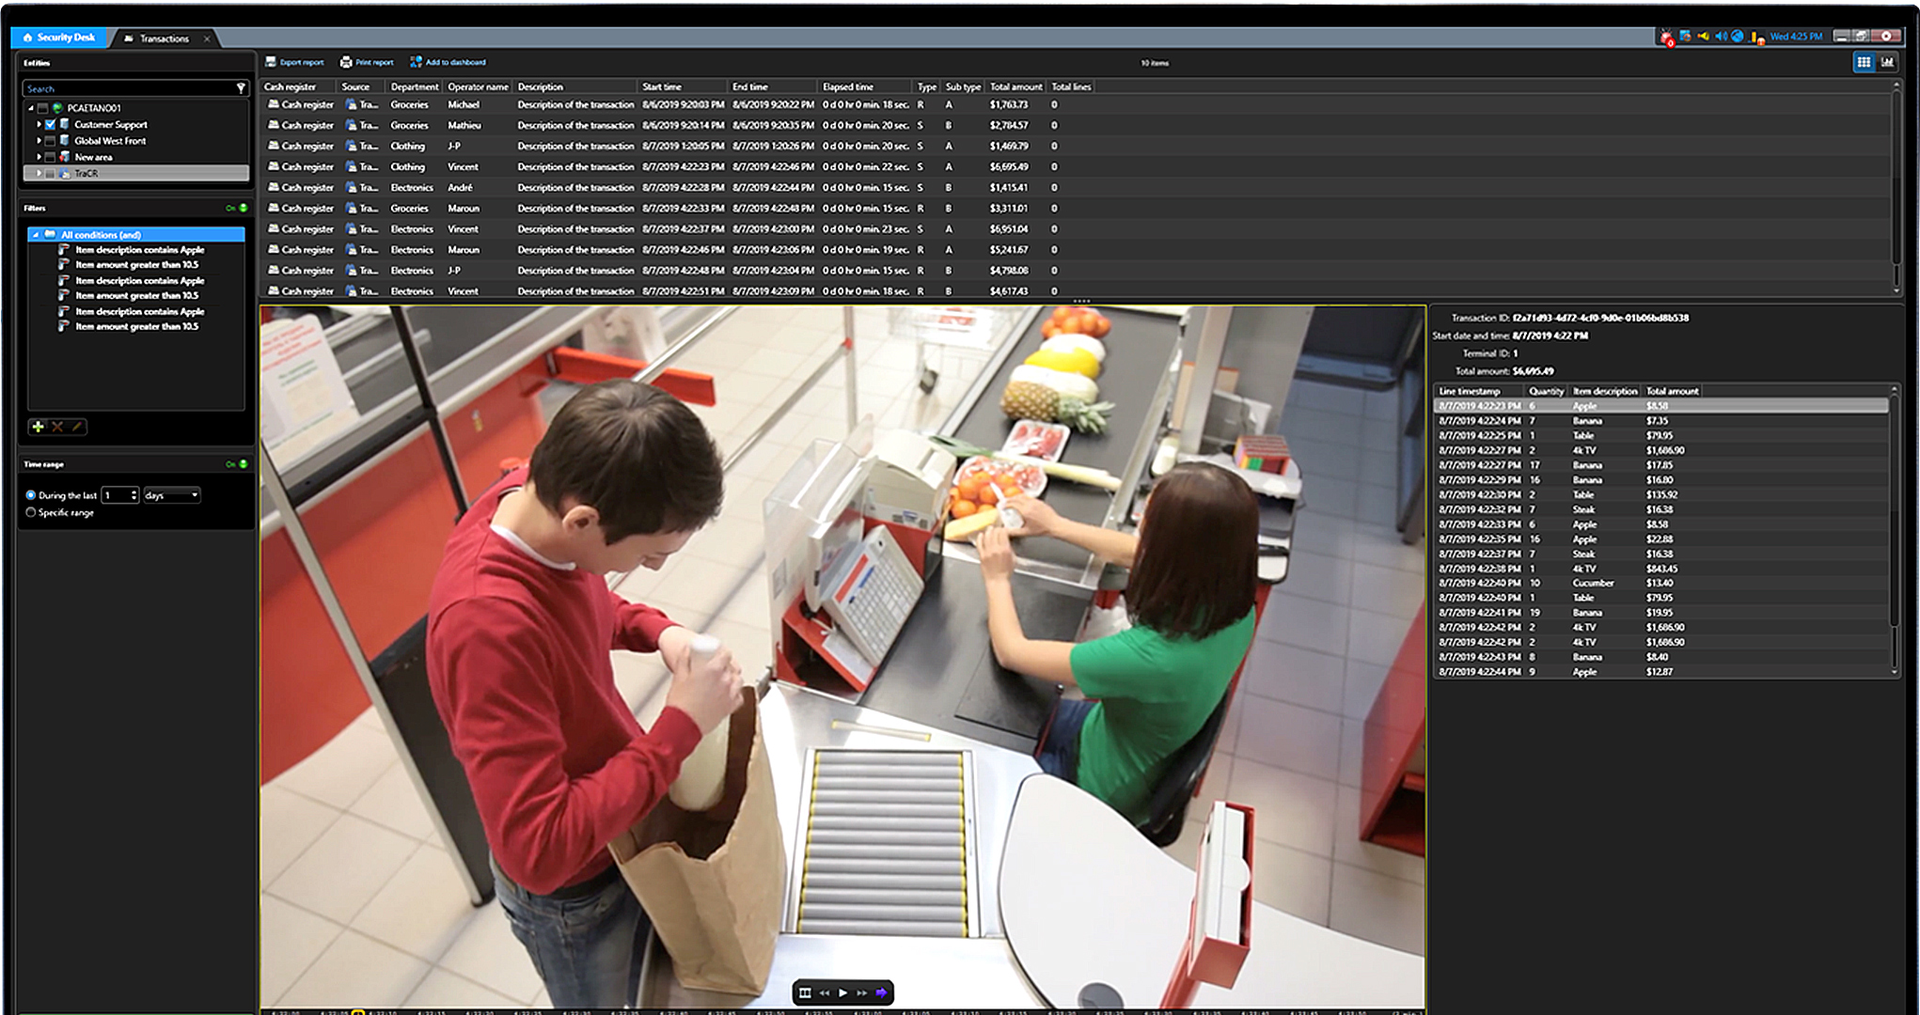1920x1015 pixels.
Task: Select the transaction row with total $2,784.57
Action: (x=700, y=125)
